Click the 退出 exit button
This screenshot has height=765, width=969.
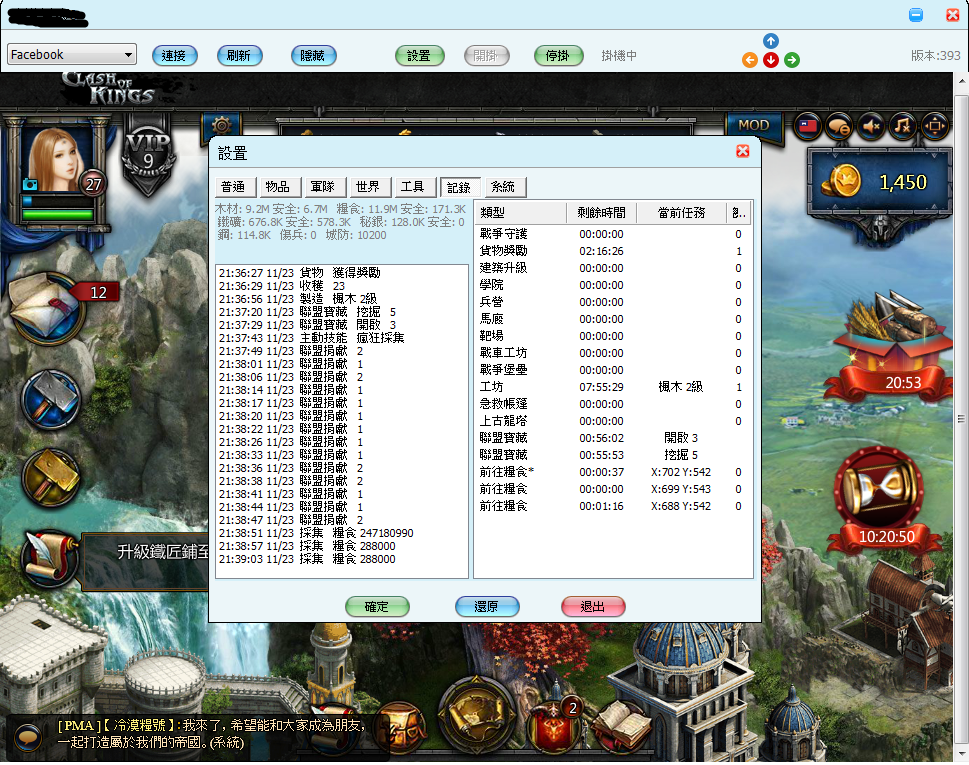593,607
